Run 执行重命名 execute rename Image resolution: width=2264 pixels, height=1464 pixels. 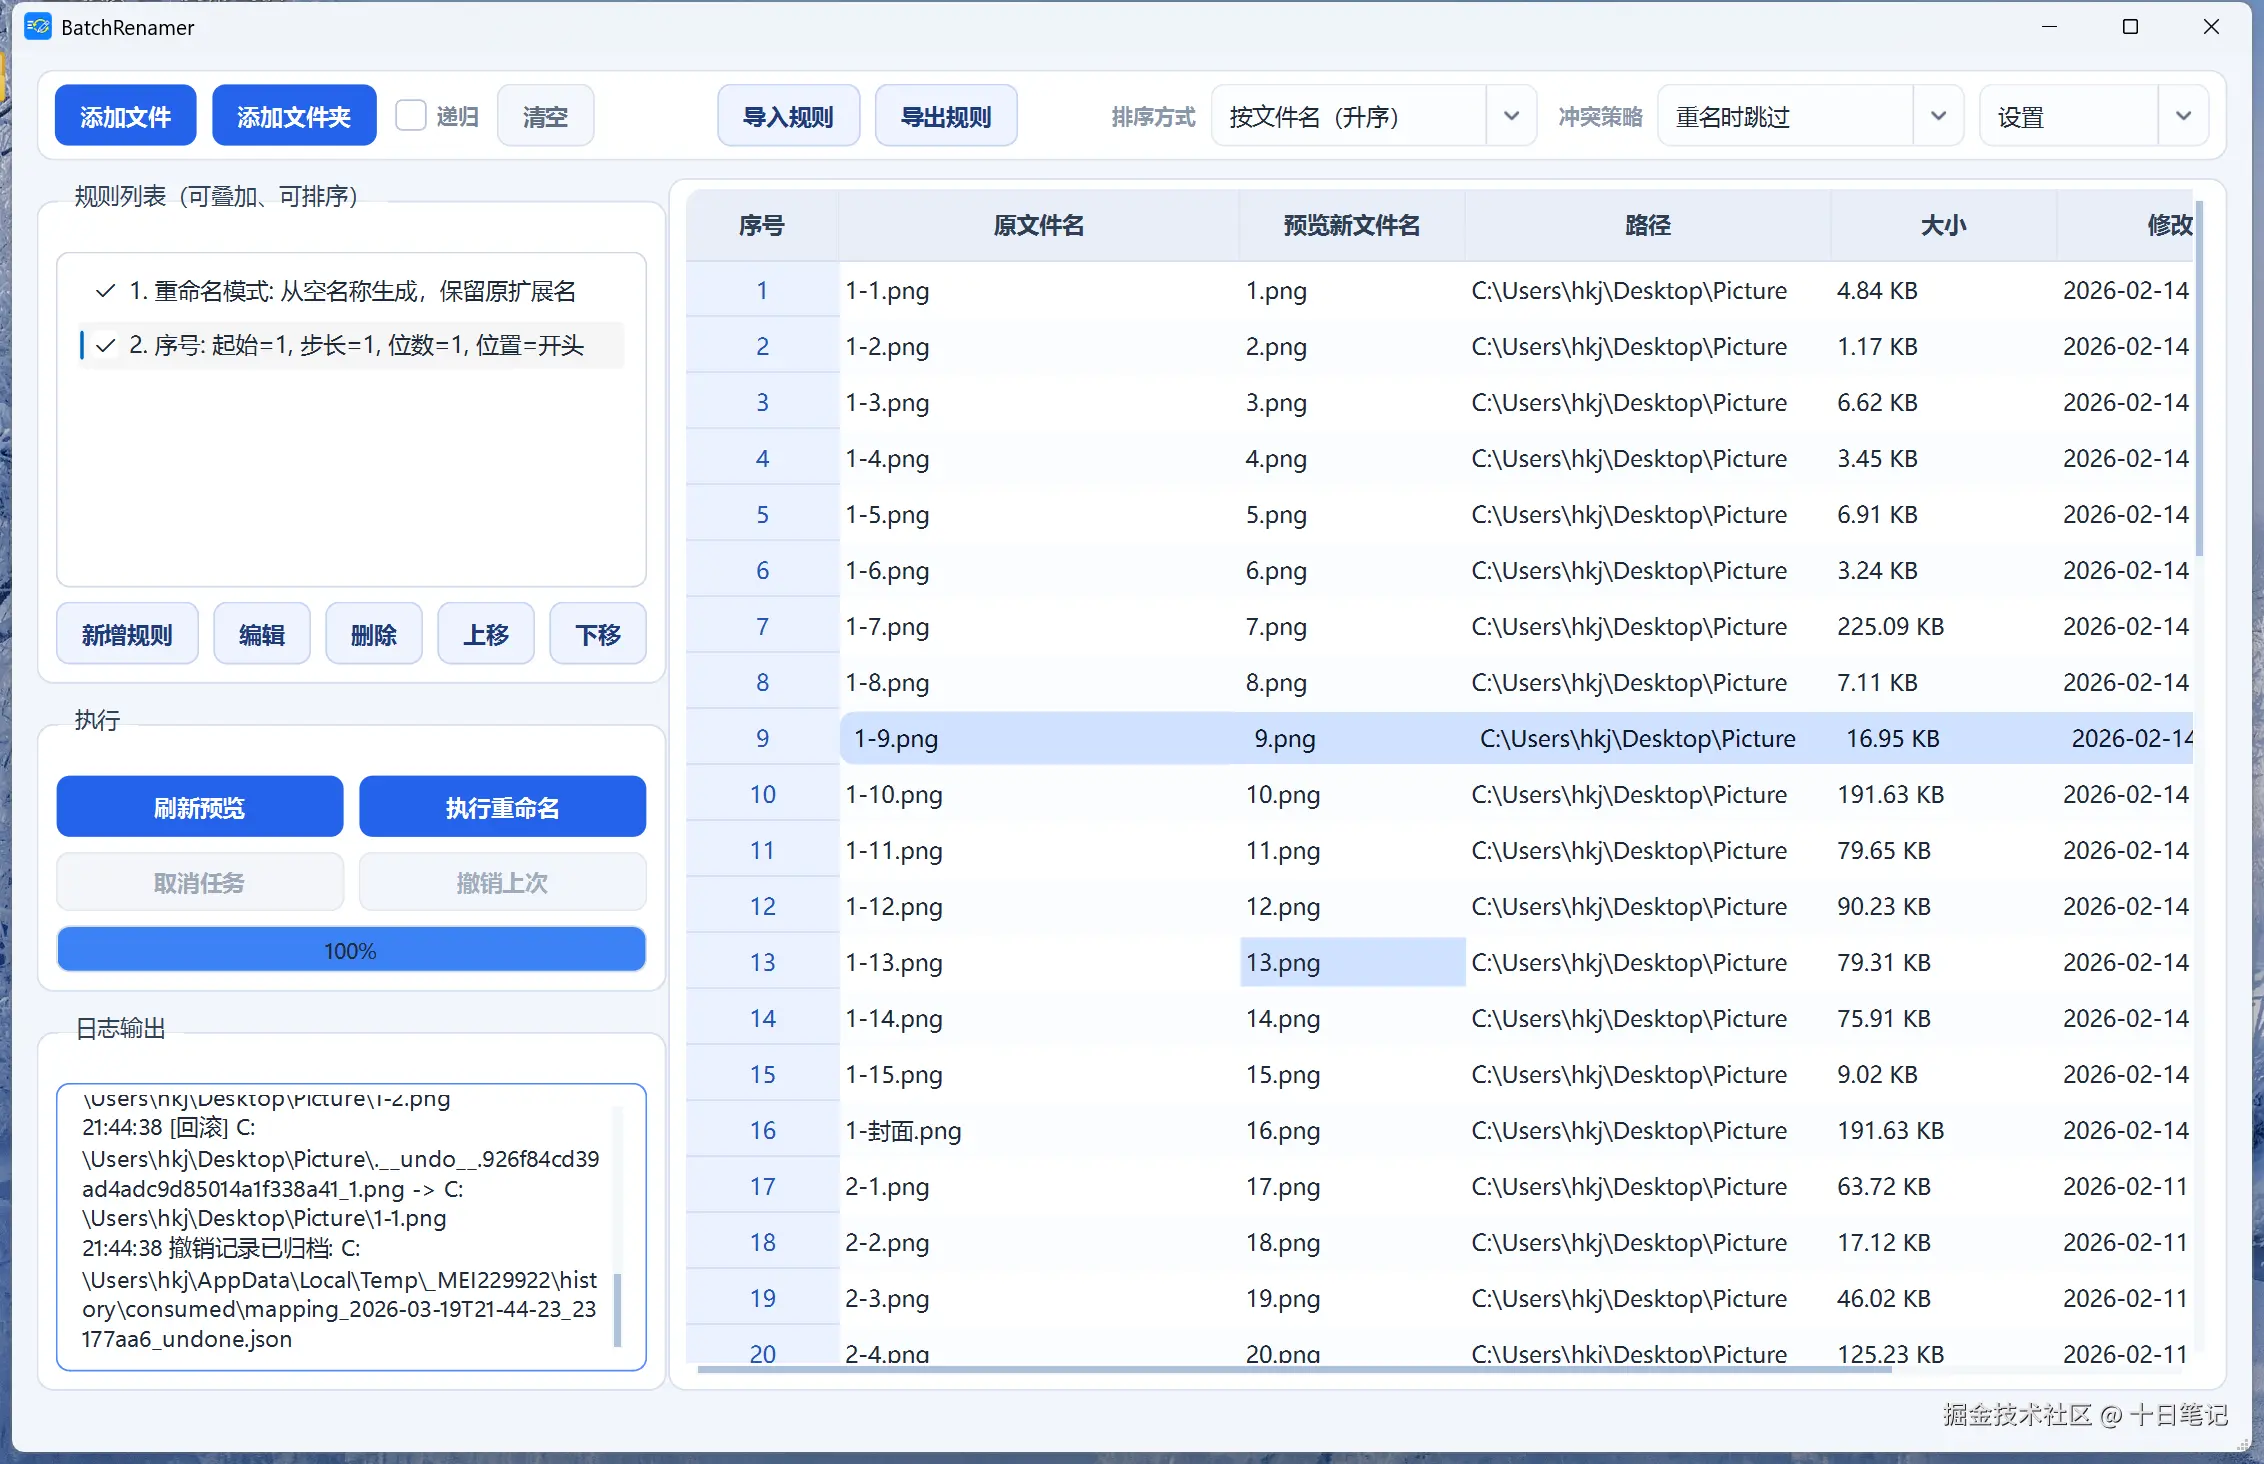tap(502, 807)
